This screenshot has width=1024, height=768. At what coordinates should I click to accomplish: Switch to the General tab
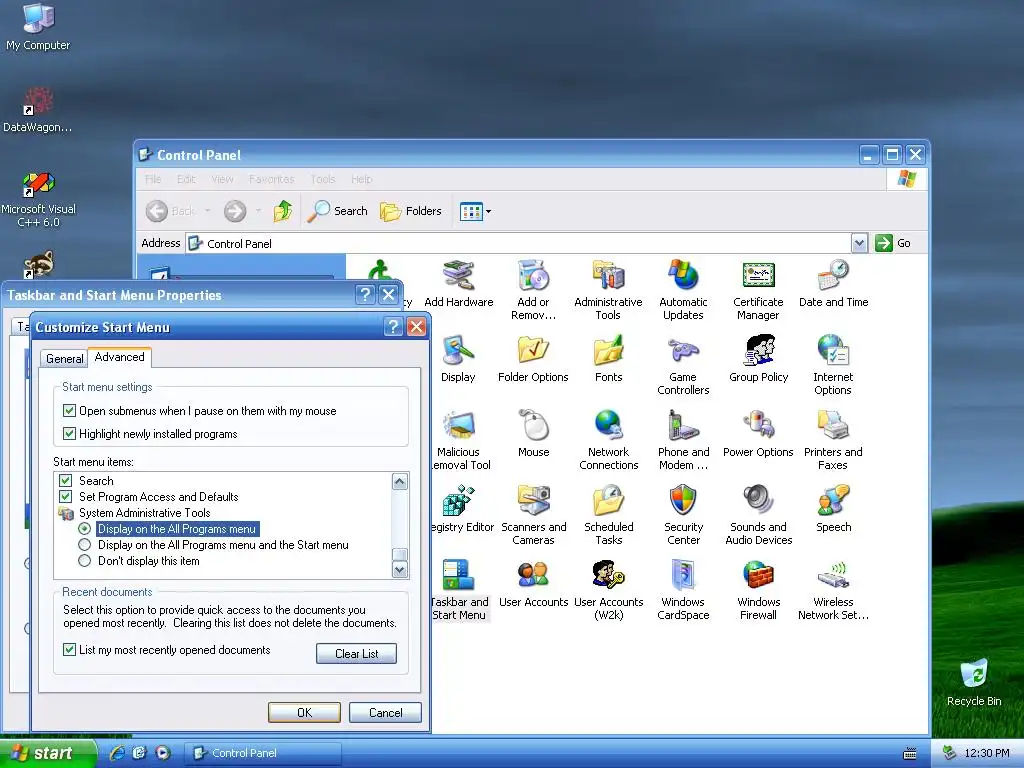click(64, 359)
